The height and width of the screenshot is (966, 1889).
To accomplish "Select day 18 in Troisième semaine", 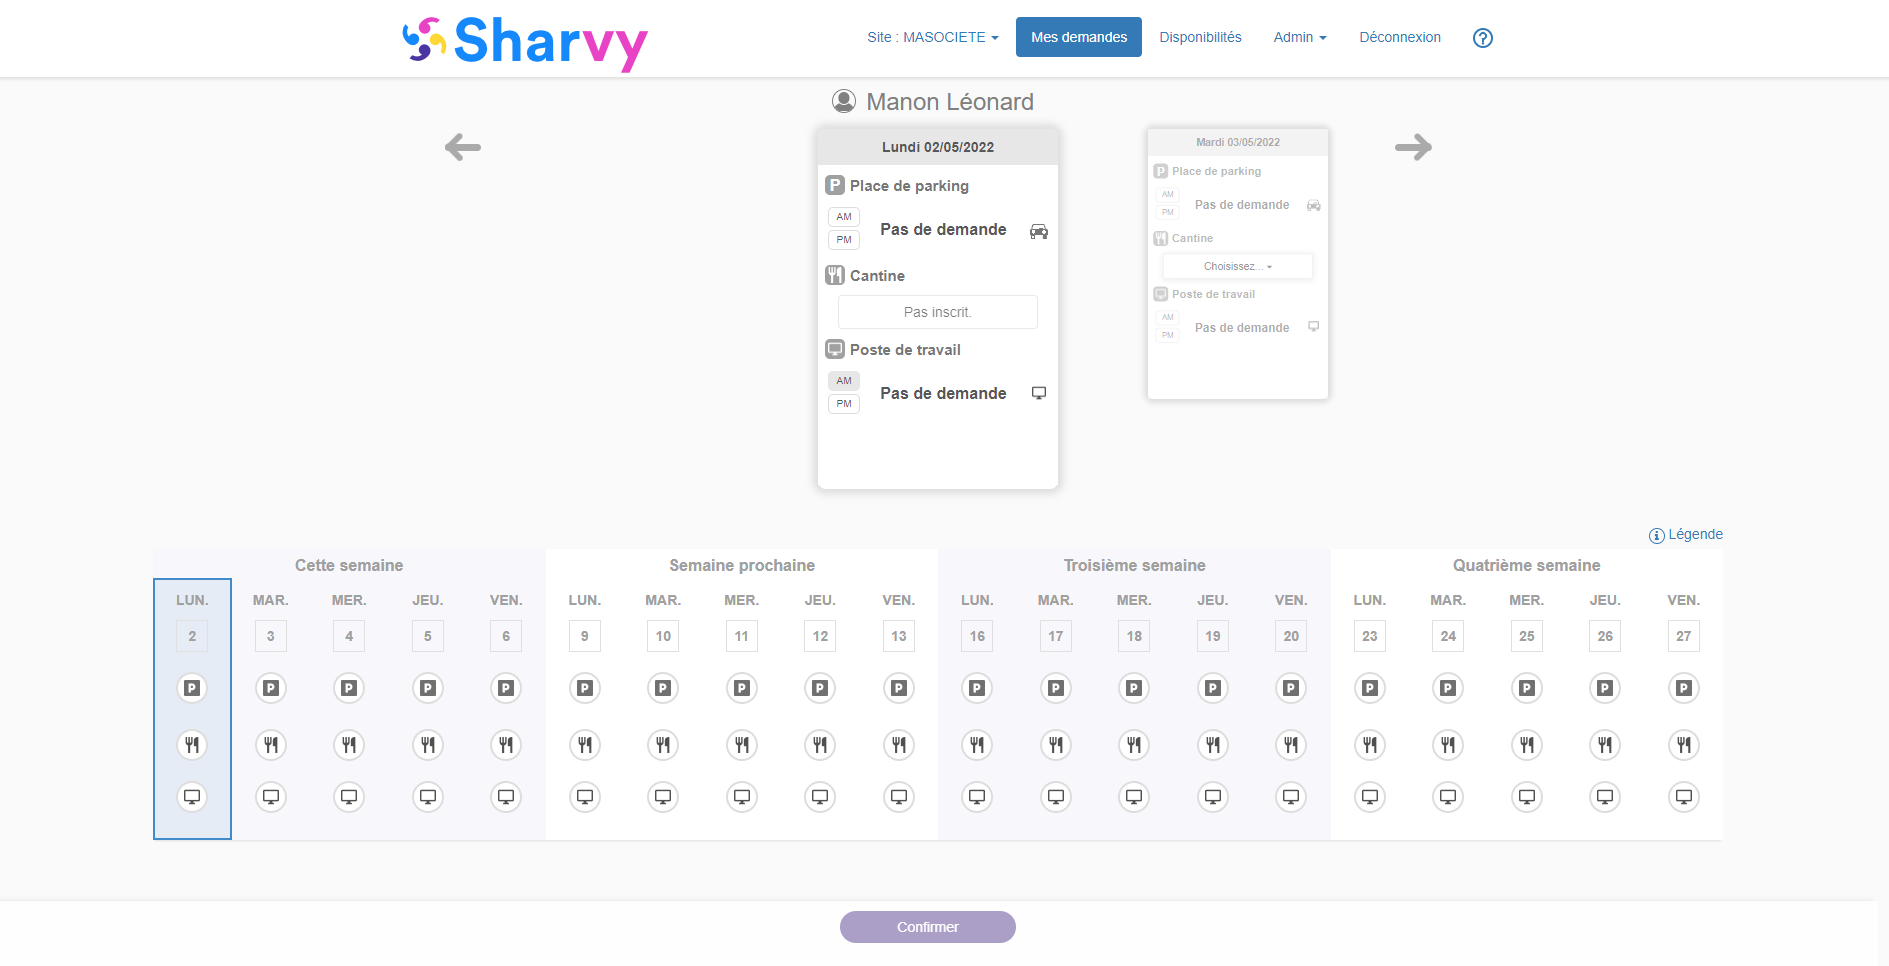I will [1134, 636].
